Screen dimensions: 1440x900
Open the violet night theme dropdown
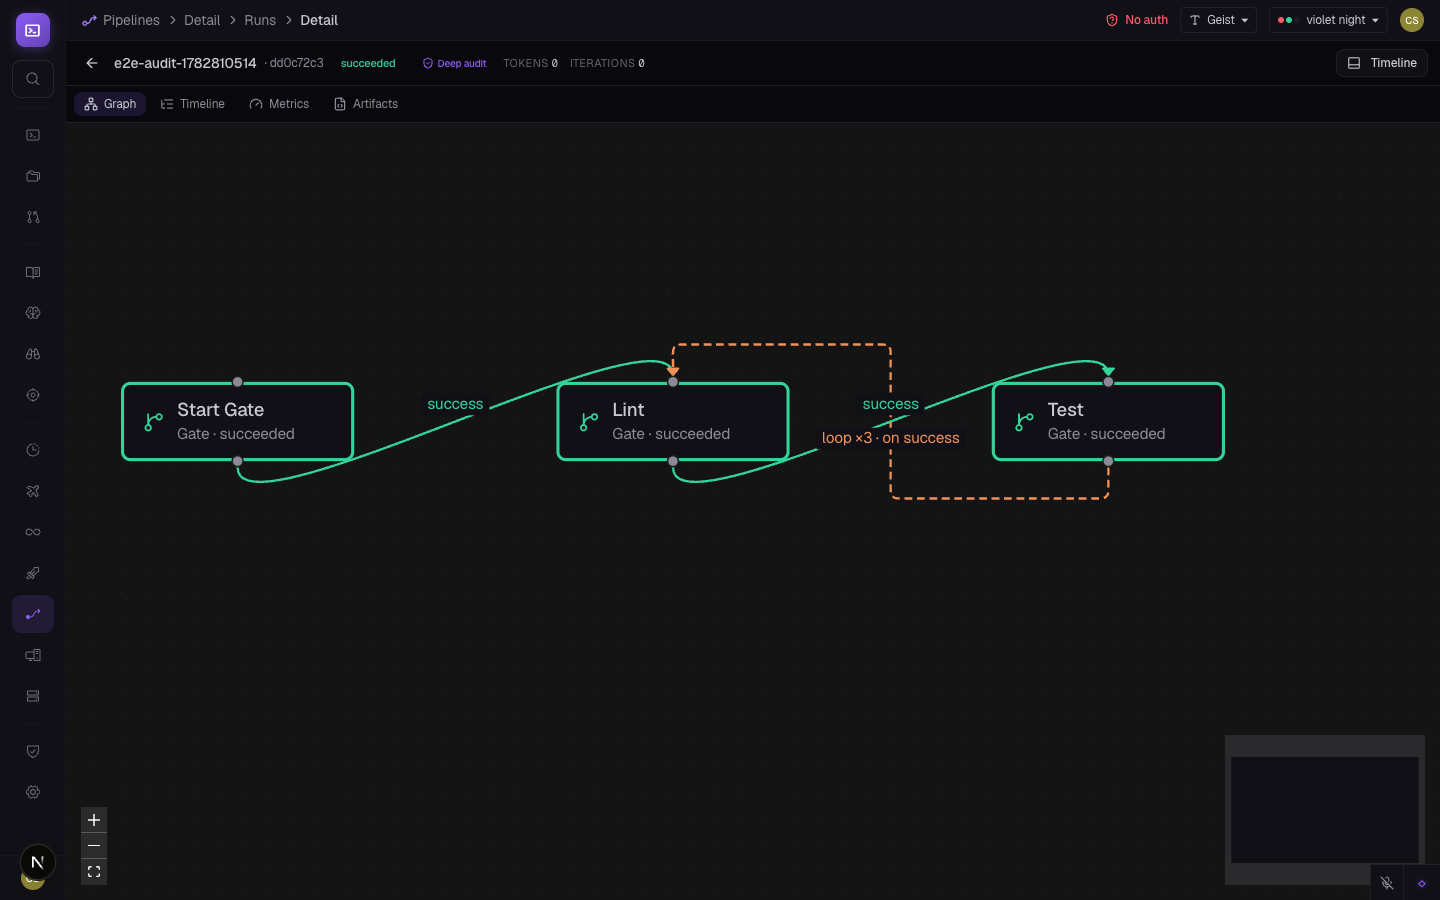click(x=1328, y=20)
